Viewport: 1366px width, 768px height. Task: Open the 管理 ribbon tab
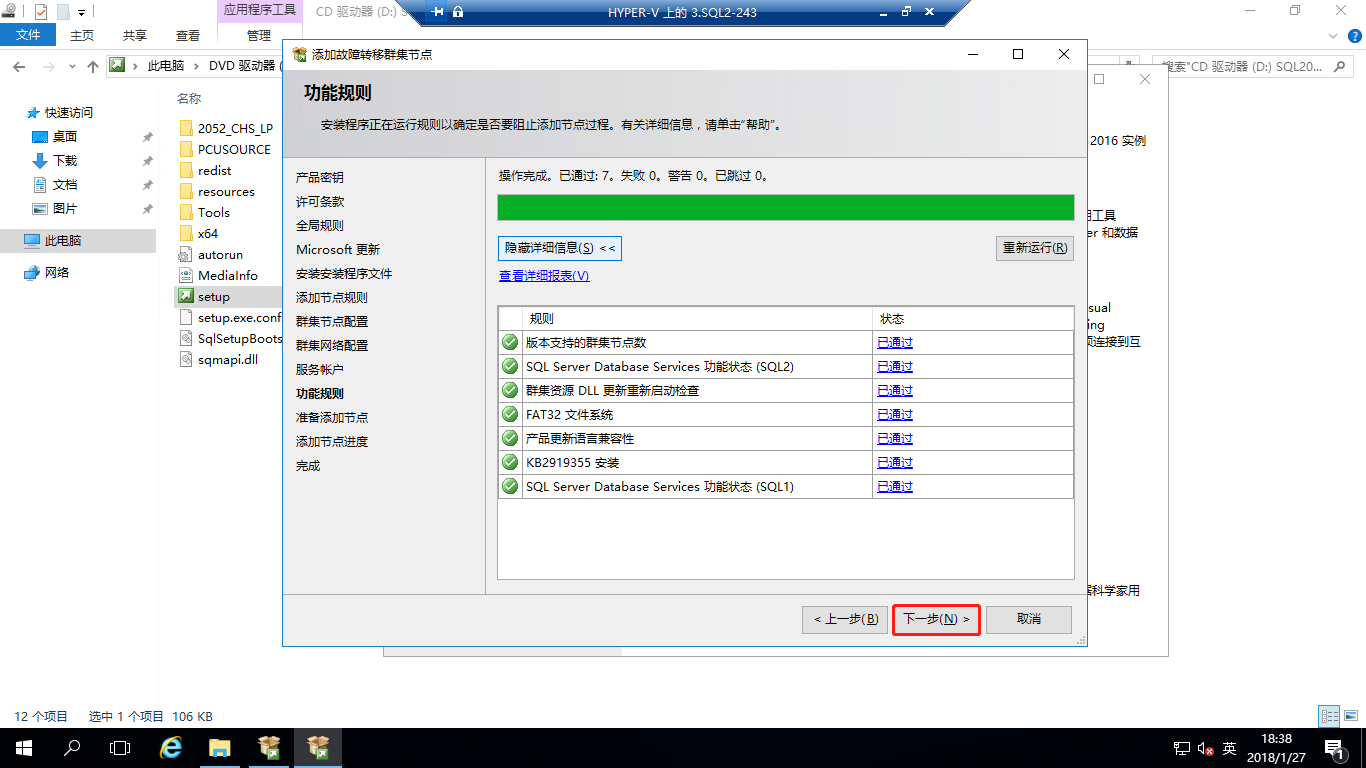(259, 35)
